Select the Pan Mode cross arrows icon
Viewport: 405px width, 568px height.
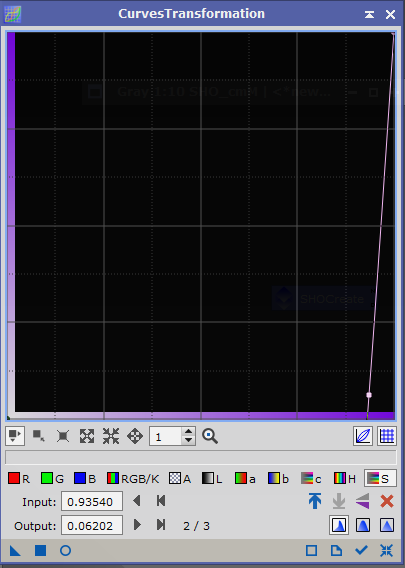coord(135,436)
